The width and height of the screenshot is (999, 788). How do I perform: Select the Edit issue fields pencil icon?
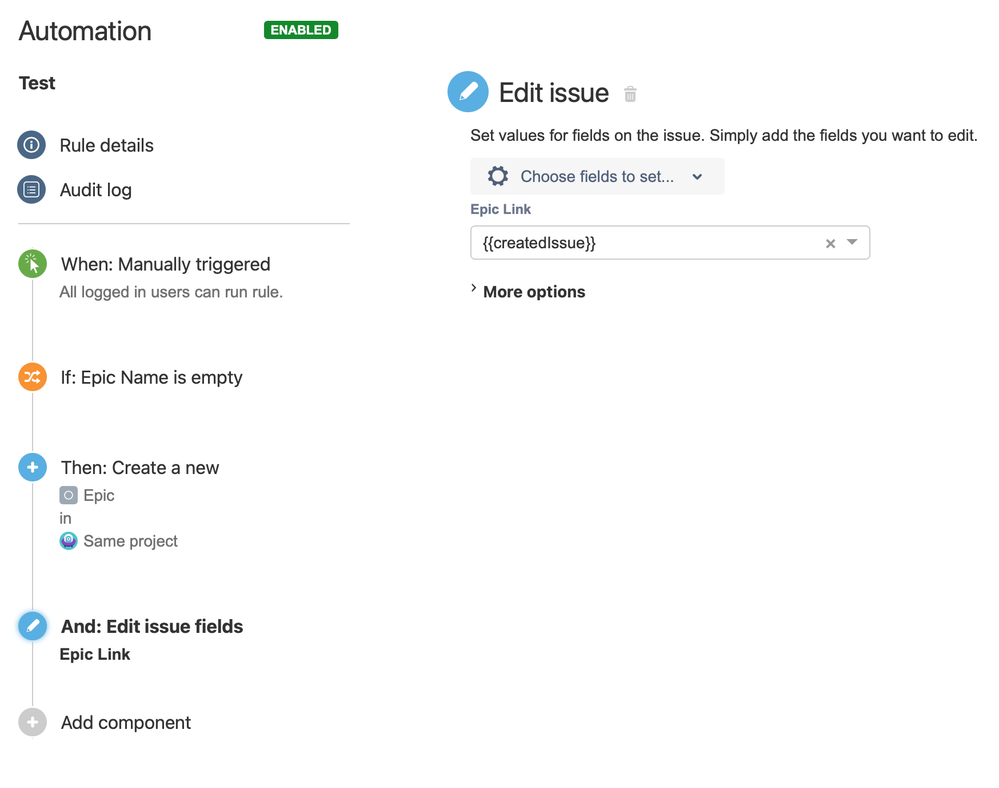(x=33, y=626)
